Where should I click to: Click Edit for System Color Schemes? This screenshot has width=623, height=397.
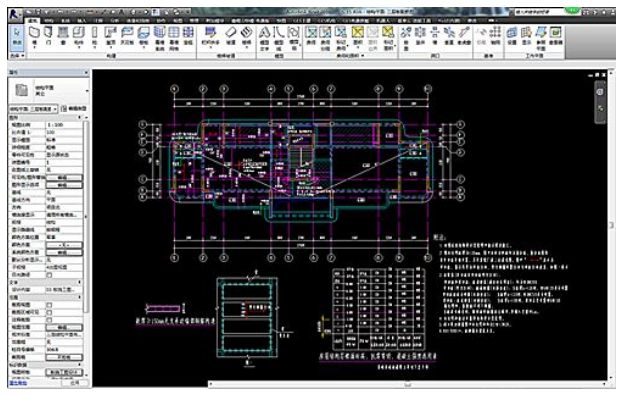tap(64, 253)
